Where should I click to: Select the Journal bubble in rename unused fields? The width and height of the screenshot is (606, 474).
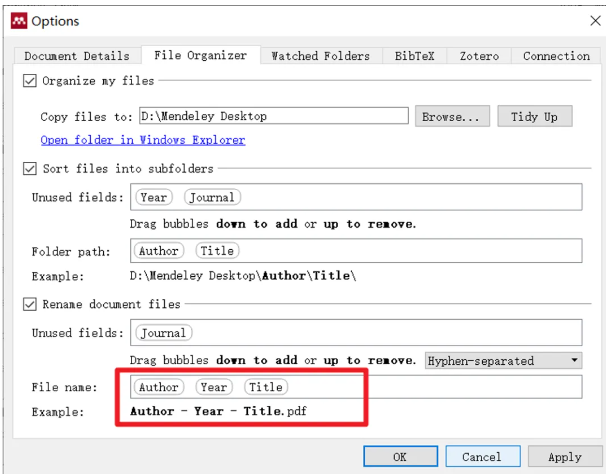click(163, 332)
